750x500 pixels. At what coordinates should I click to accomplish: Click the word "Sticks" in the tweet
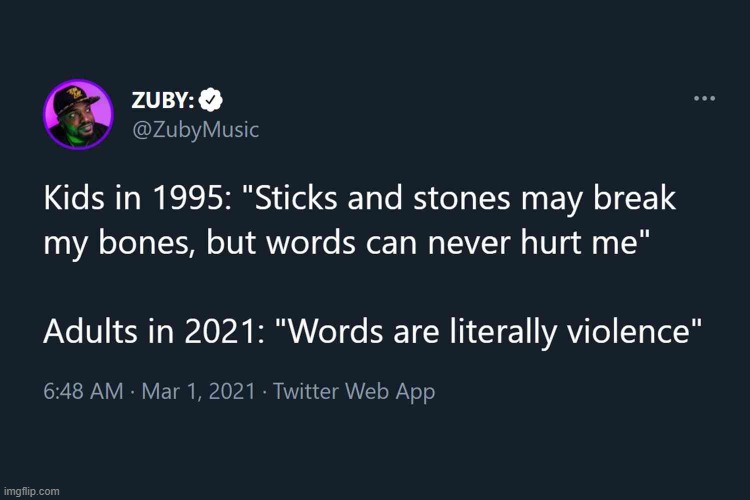tap(289, 198)
